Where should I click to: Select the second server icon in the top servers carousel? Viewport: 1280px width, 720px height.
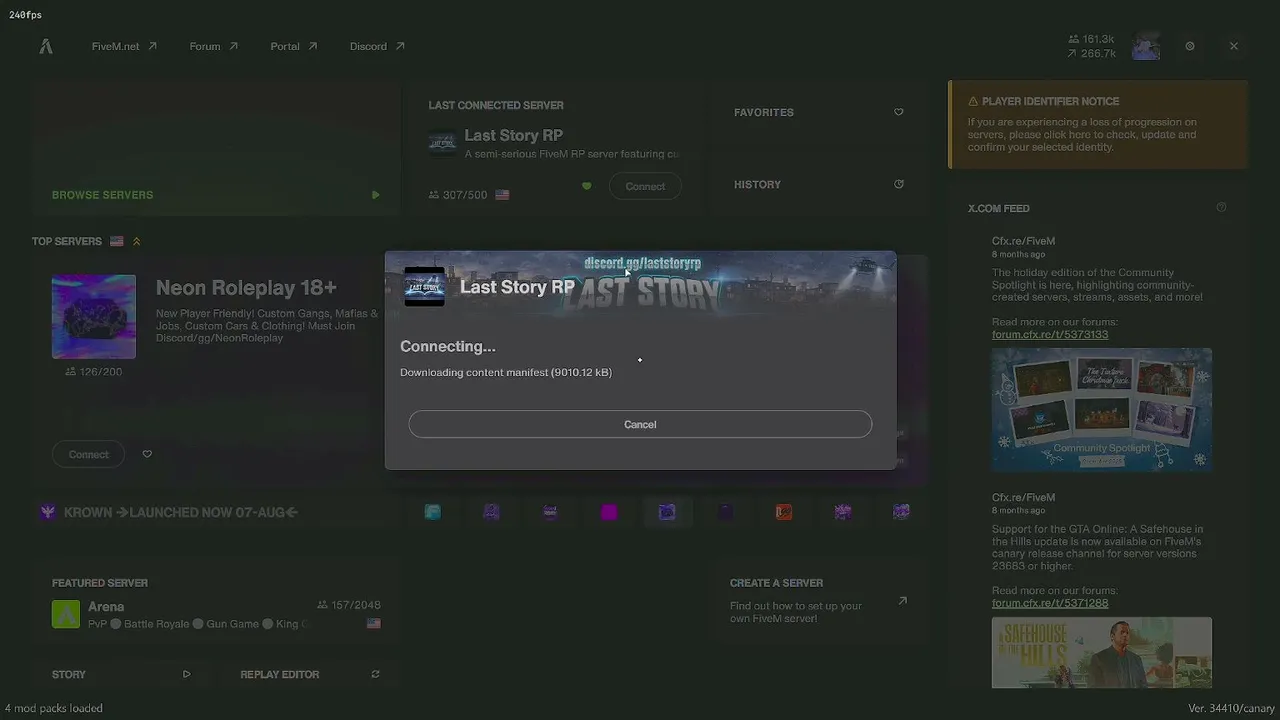(x=491, y=512)
